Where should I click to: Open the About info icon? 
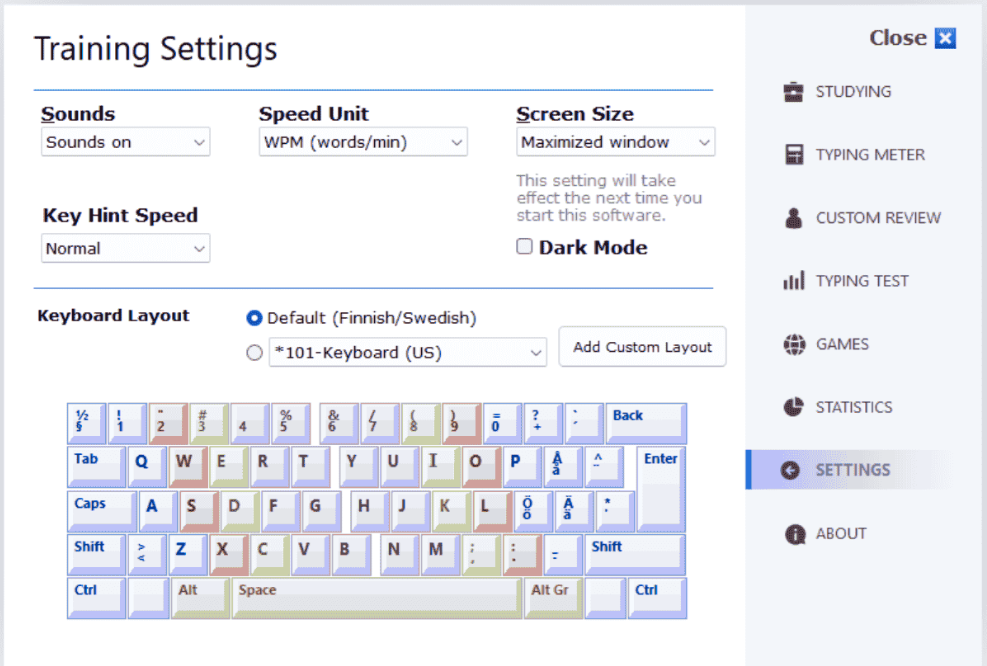tap(793, 533)
